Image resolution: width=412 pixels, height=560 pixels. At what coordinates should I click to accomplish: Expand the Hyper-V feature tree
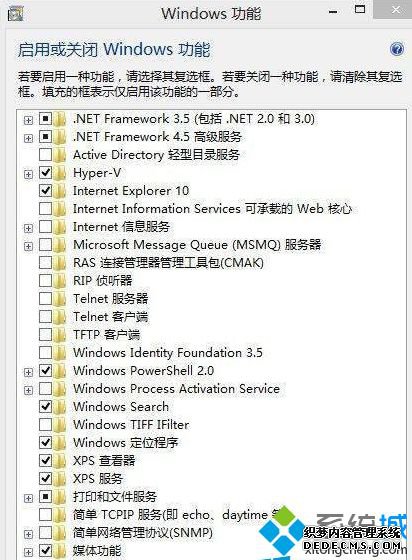[x=28, y=174]
